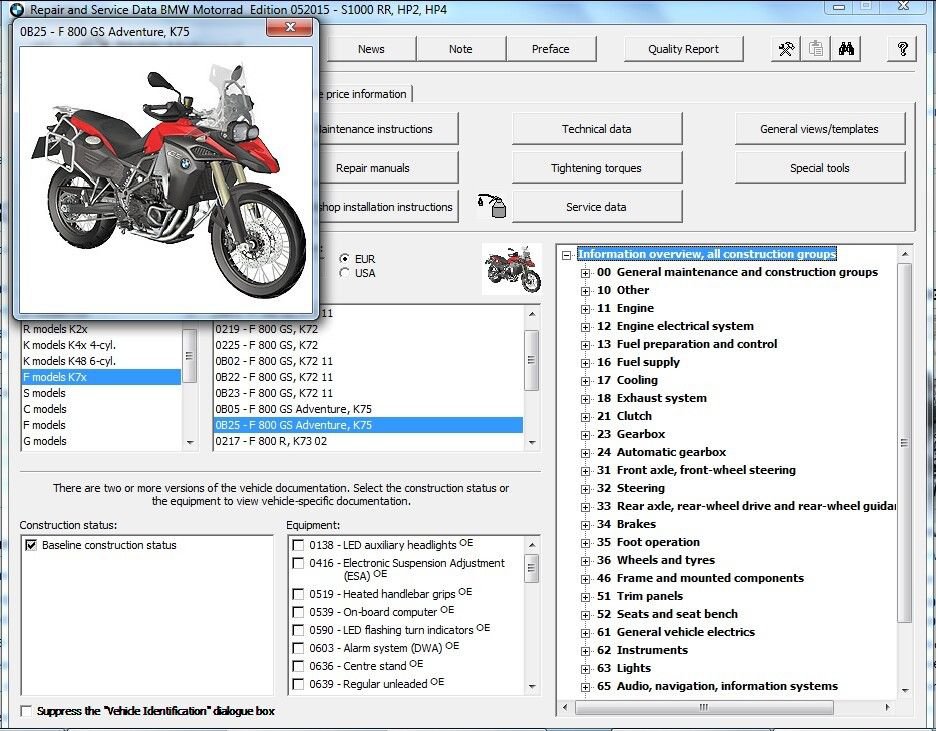Check 0636 Centre stand option

298,666
